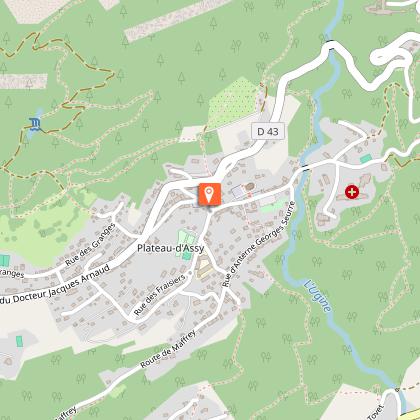Click the turquoise building at left edge
420x420 pixels.
coord(4,260)
